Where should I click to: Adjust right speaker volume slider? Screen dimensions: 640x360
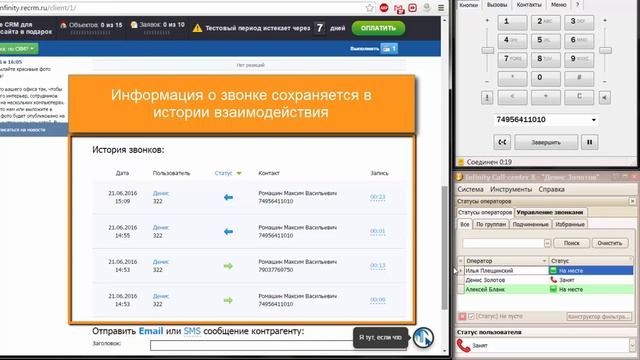point(605,50)
